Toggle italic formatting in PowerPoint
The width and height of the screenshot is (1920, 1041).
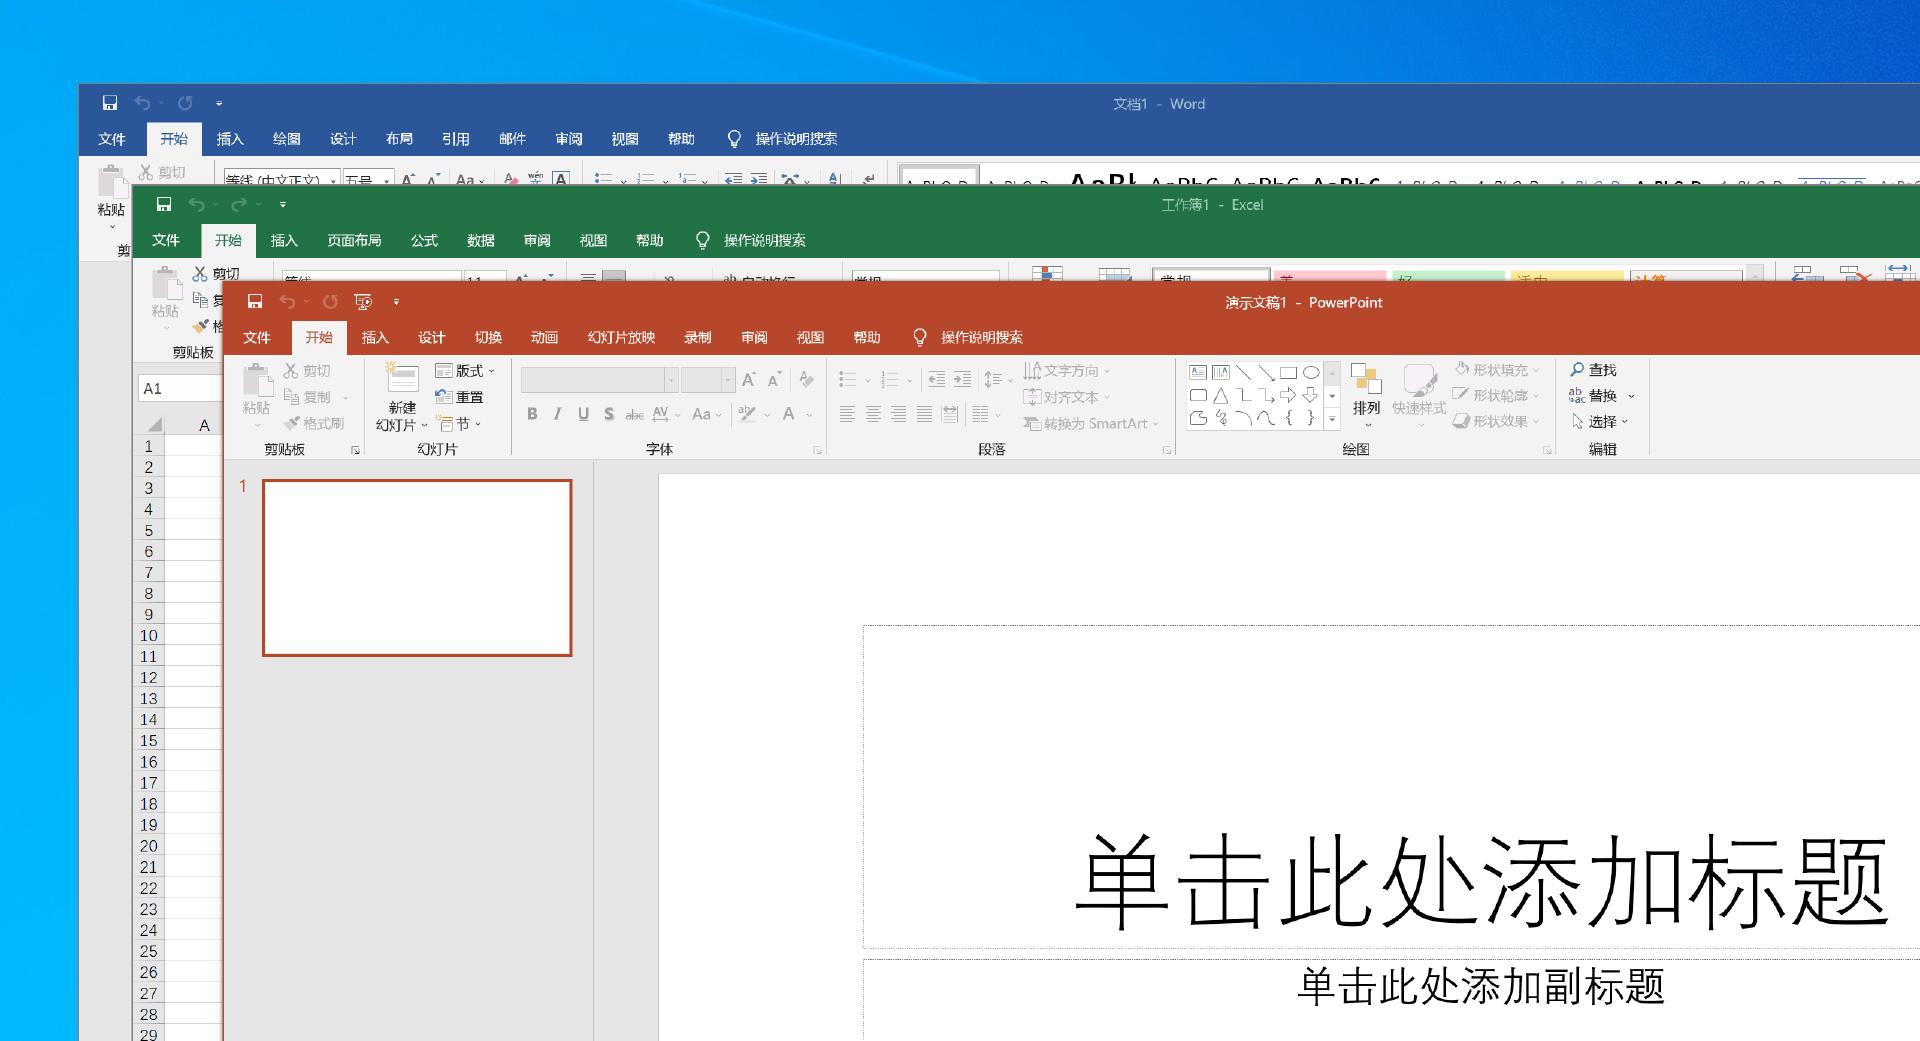(x=557, y=414)
